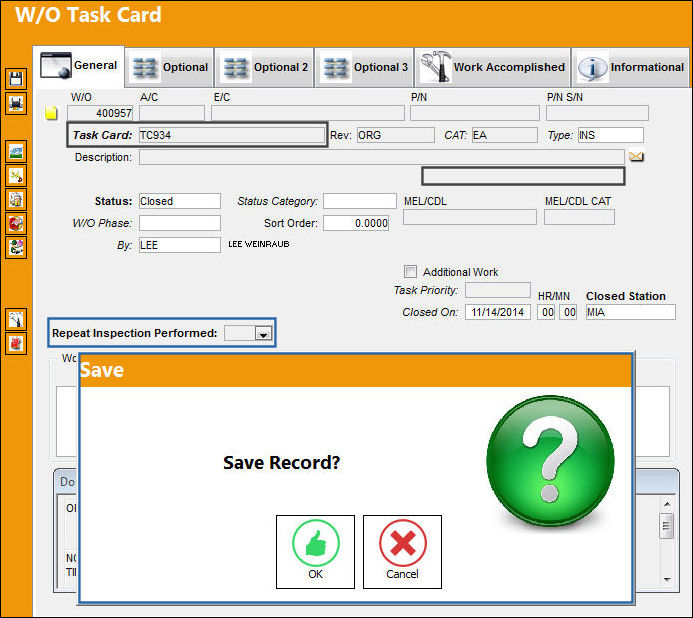Screen dimensions: 693x618
Task: Tick the Additional Work checkbox
Action: 411,271
